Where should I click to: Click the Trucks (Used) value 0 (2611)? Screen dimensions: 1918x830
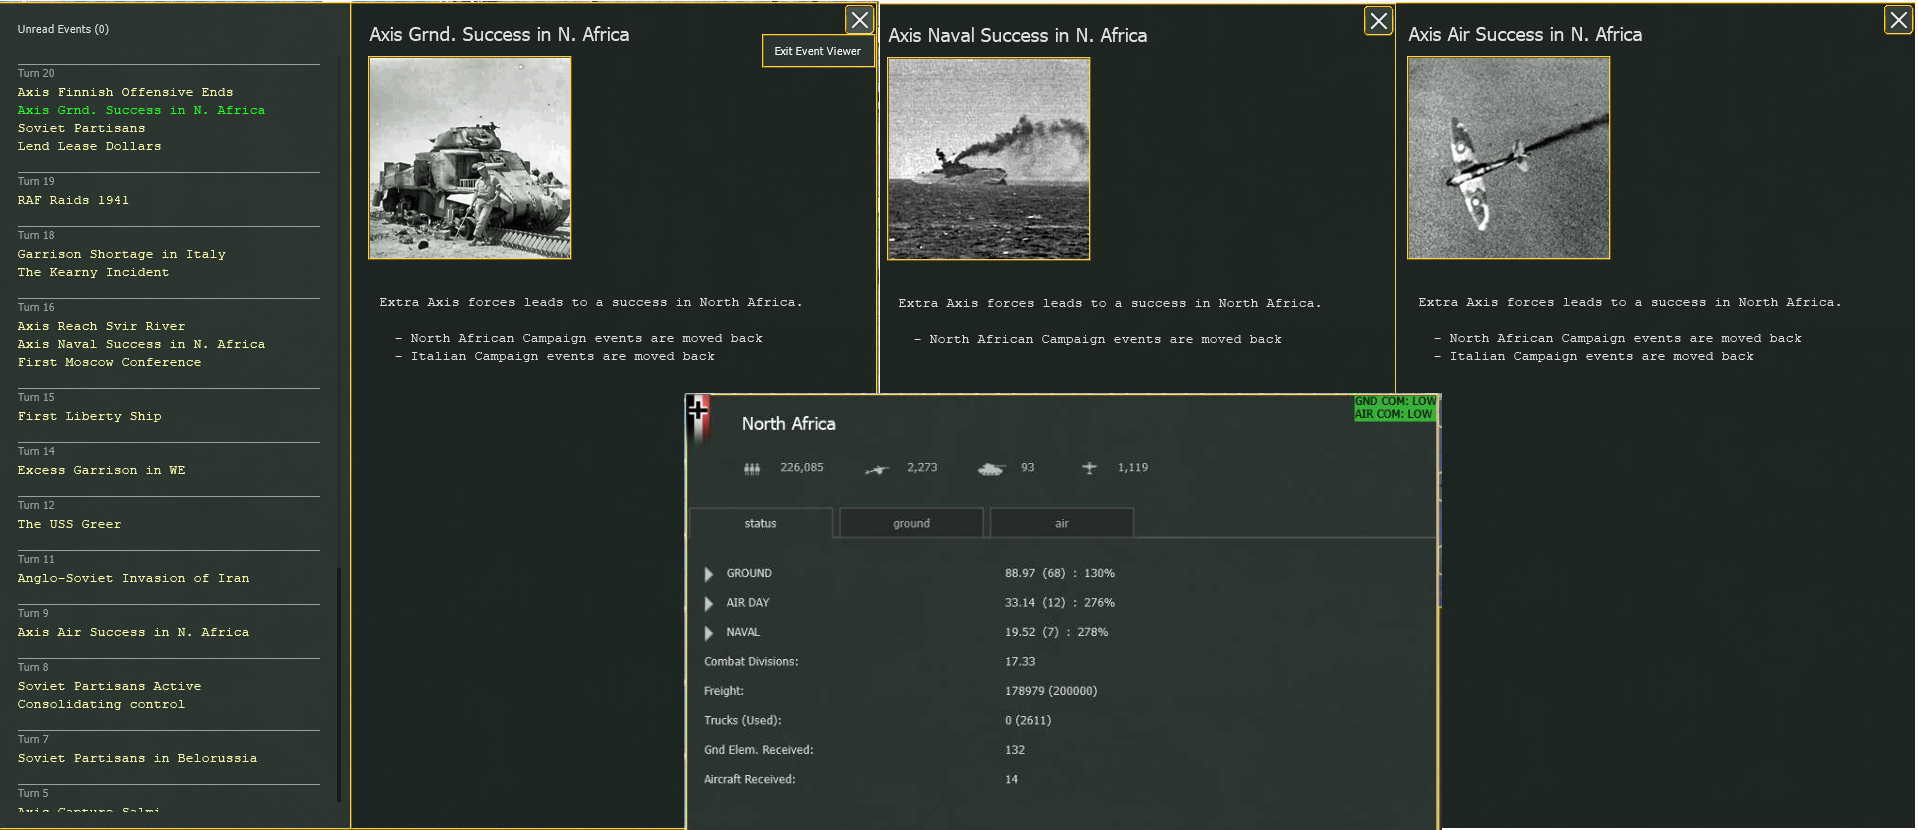tap(1028, 721)
